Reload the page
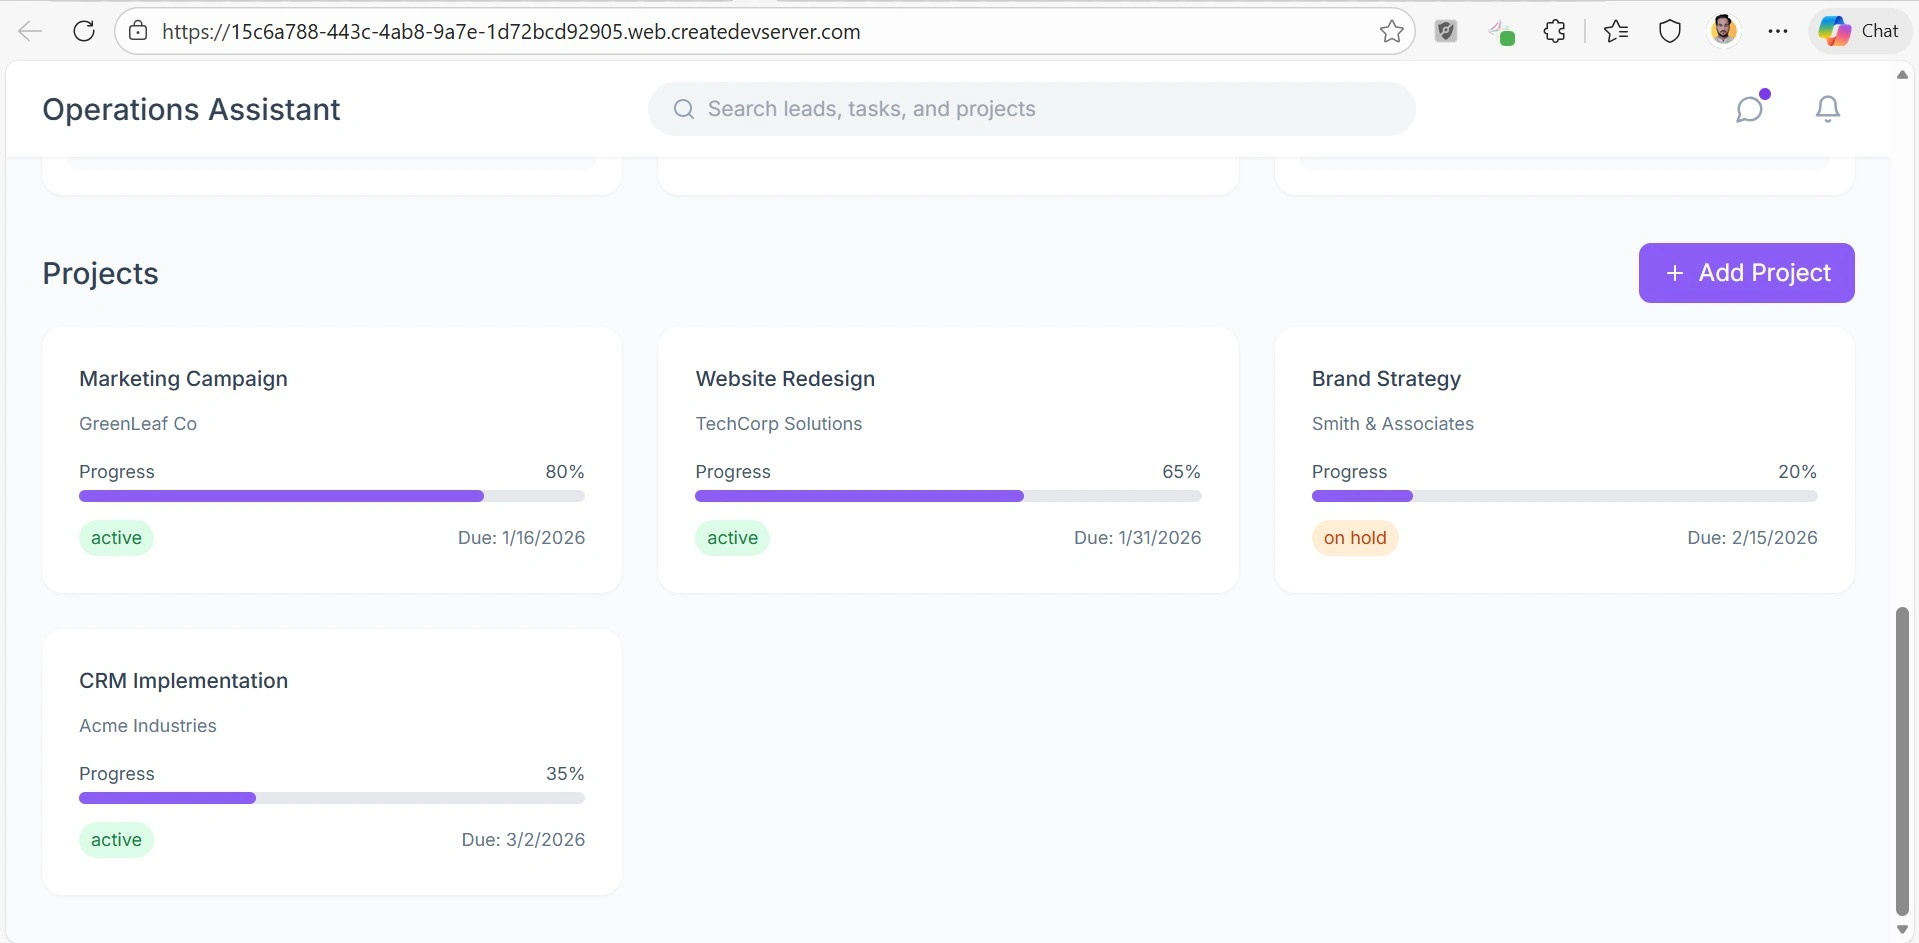 84,31
